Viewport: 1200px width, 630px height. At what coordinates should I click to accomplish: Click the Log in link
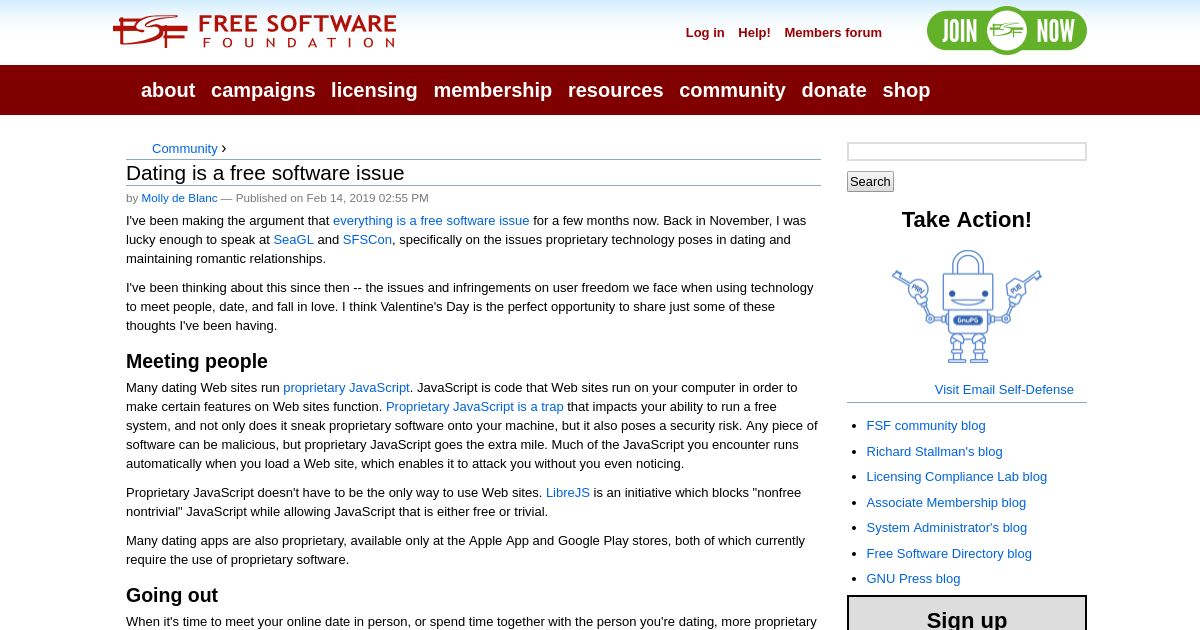click(705, 33)
